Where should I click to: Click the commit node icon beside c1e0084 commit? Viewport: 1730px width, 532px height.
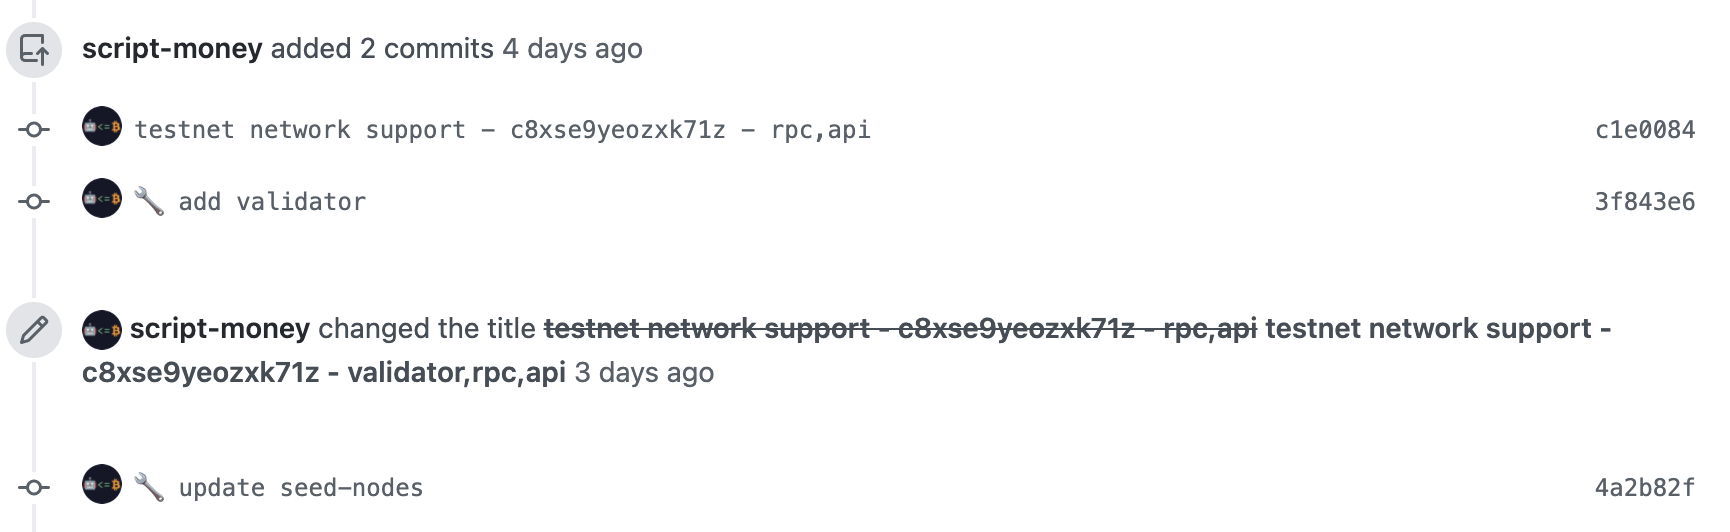[x=34, y=130]
